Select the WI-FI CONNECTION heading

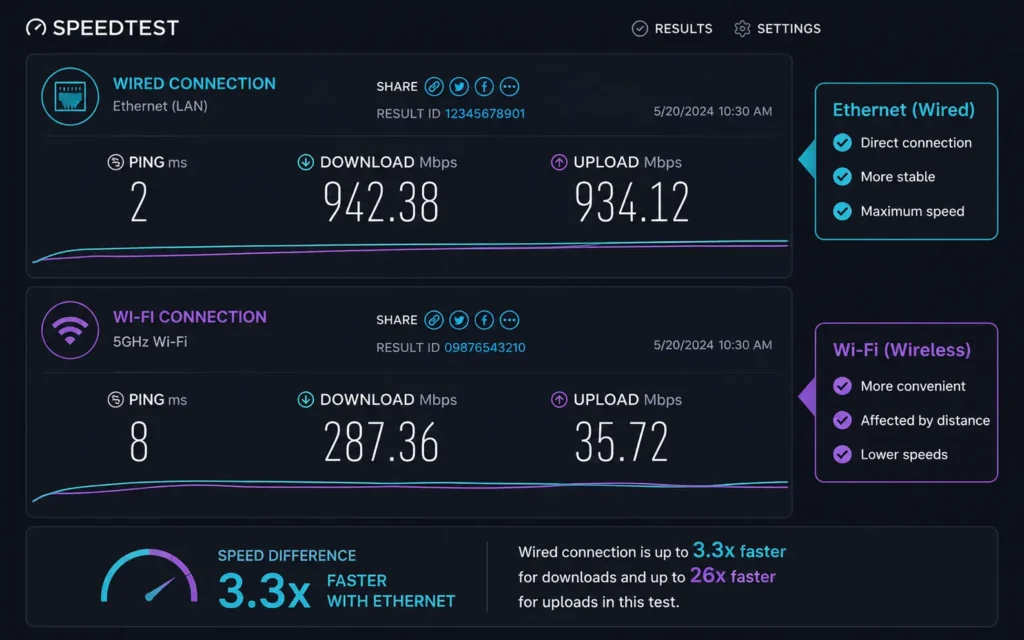190,317
